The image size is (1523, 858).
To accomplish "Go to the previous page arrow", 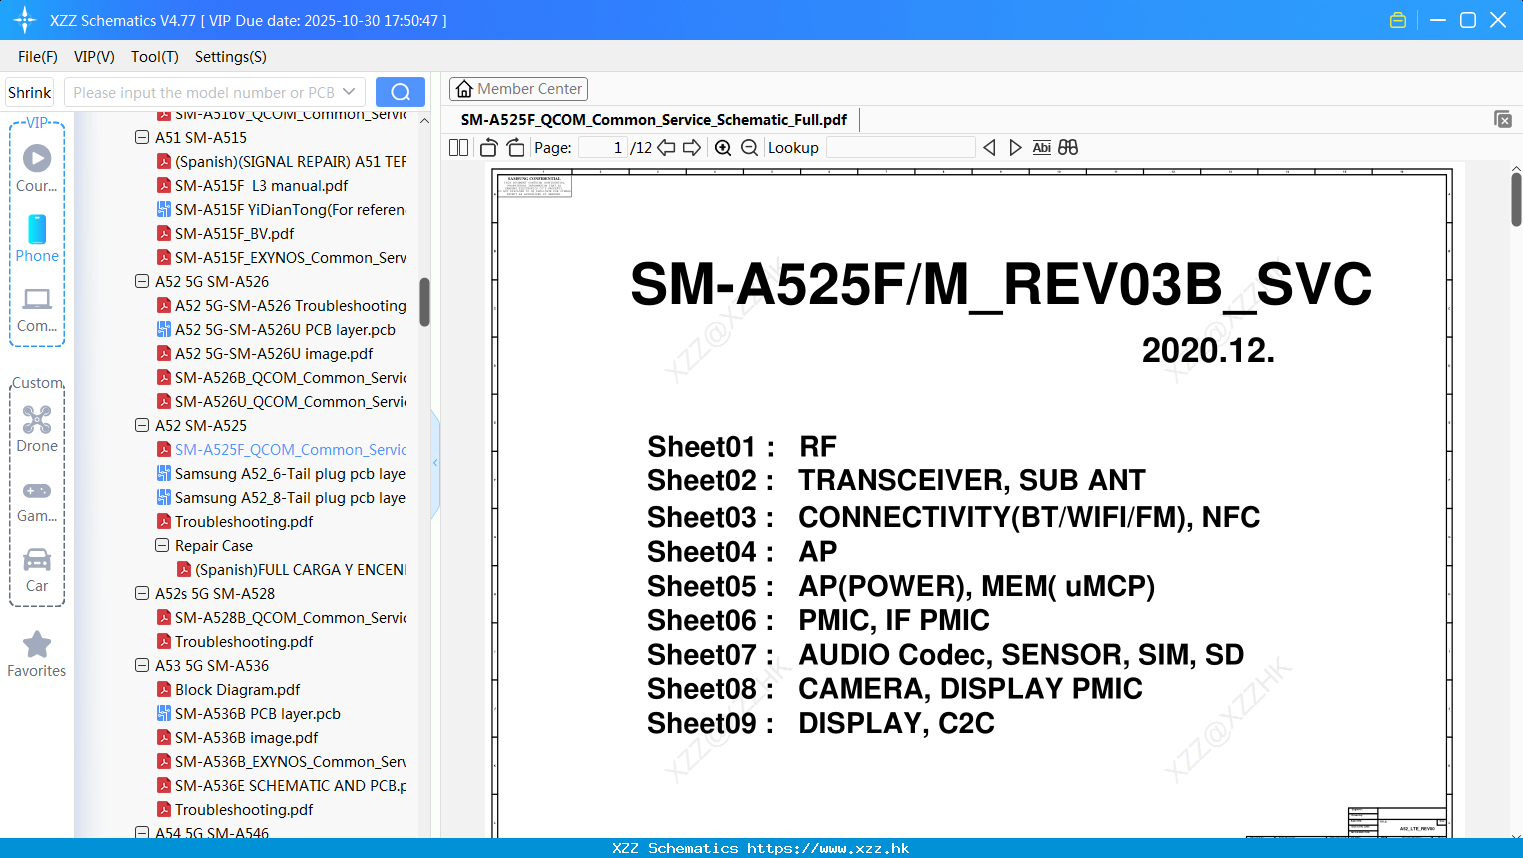I will point(666,147).
